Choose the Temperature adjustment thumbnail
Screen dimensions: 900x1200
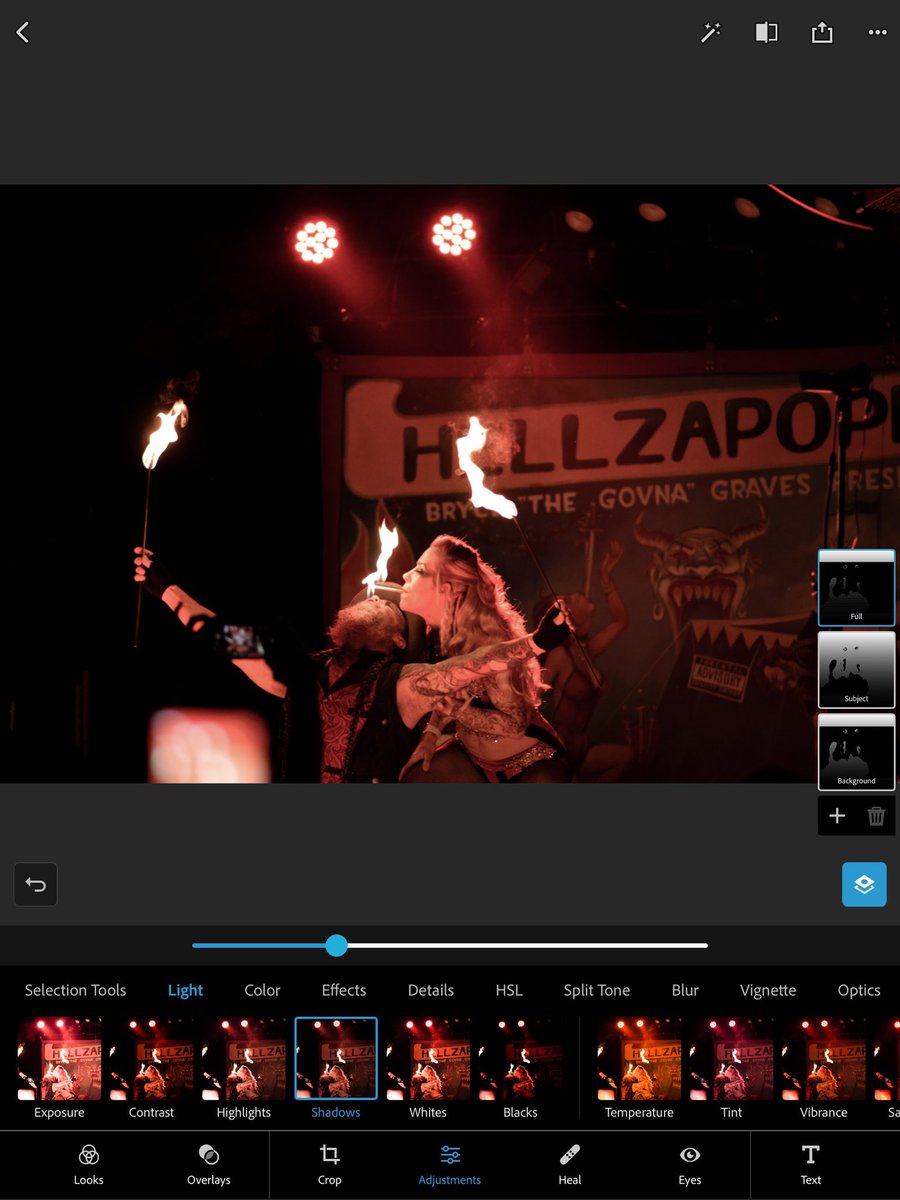(x=639, y=1069)
